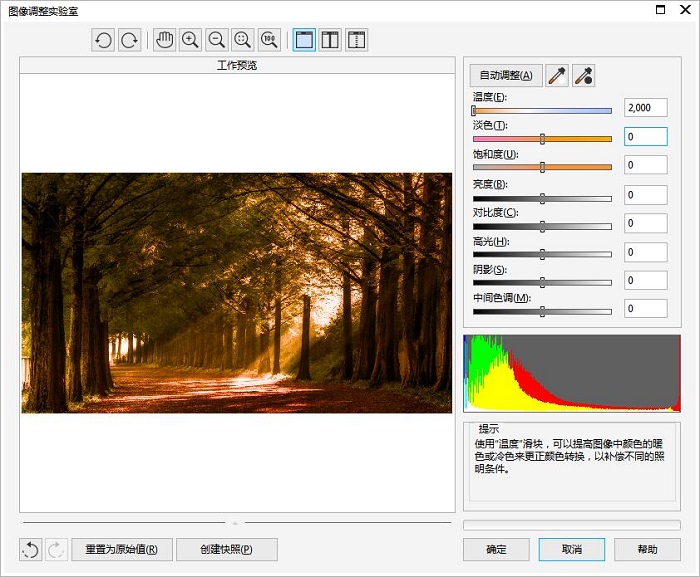This screenshot has width=700, height=577.
Task: Set zoom to 100% icon
Action: click(x=269, y=40)
